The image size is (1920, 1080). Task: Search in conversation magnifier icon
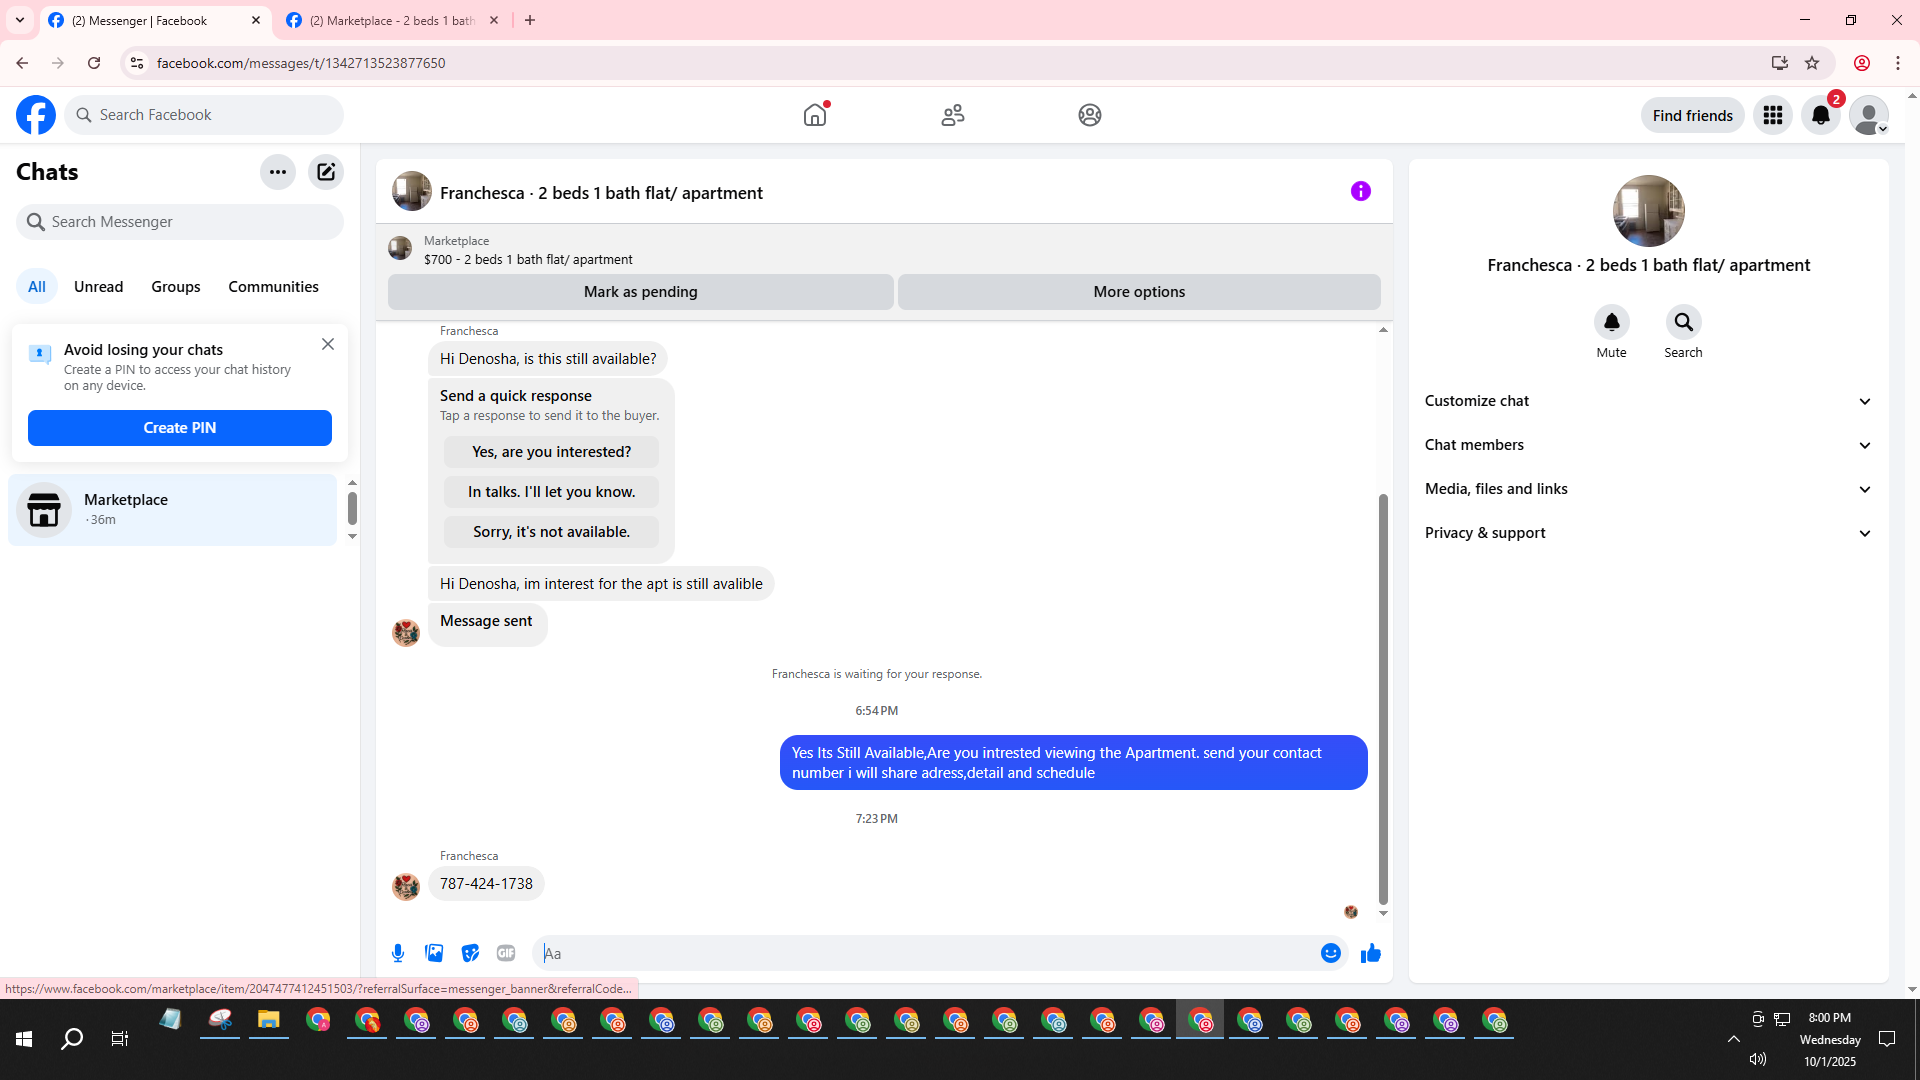pyautogui.click(x=1684, y=322)
